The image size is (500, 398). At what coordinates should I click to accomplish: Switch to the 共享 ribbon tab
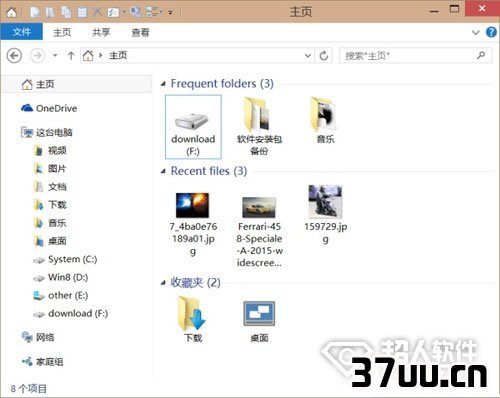101,32
